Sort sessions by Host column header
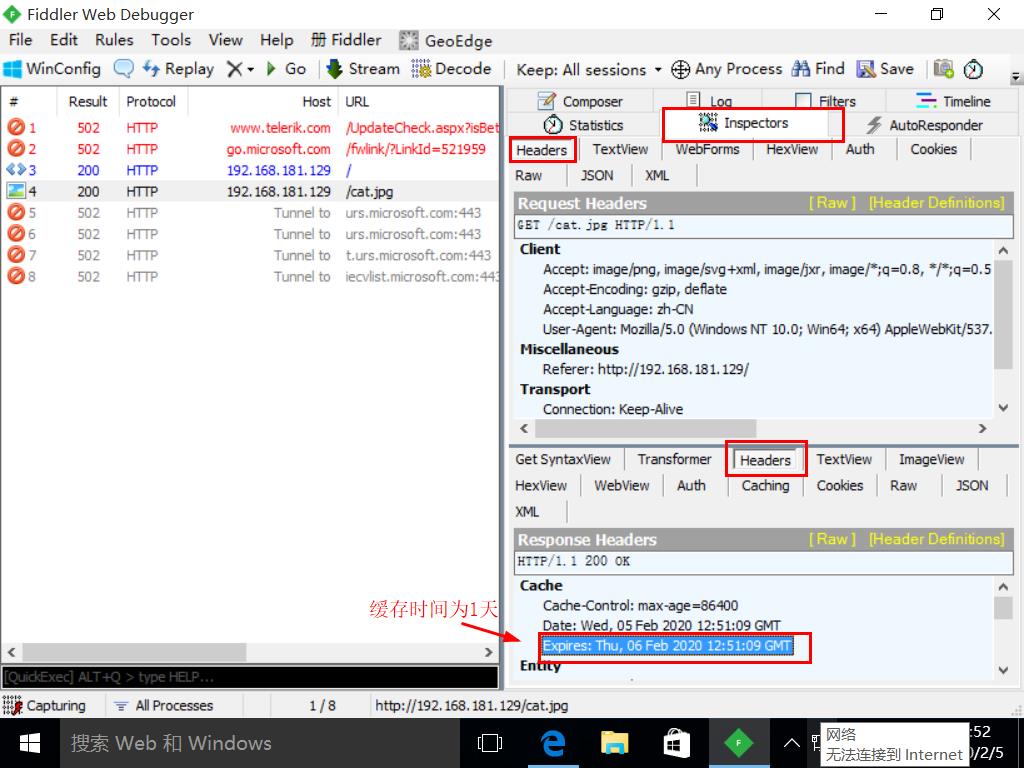Viewport: 1024px width, 768px height. pos(263,102)
